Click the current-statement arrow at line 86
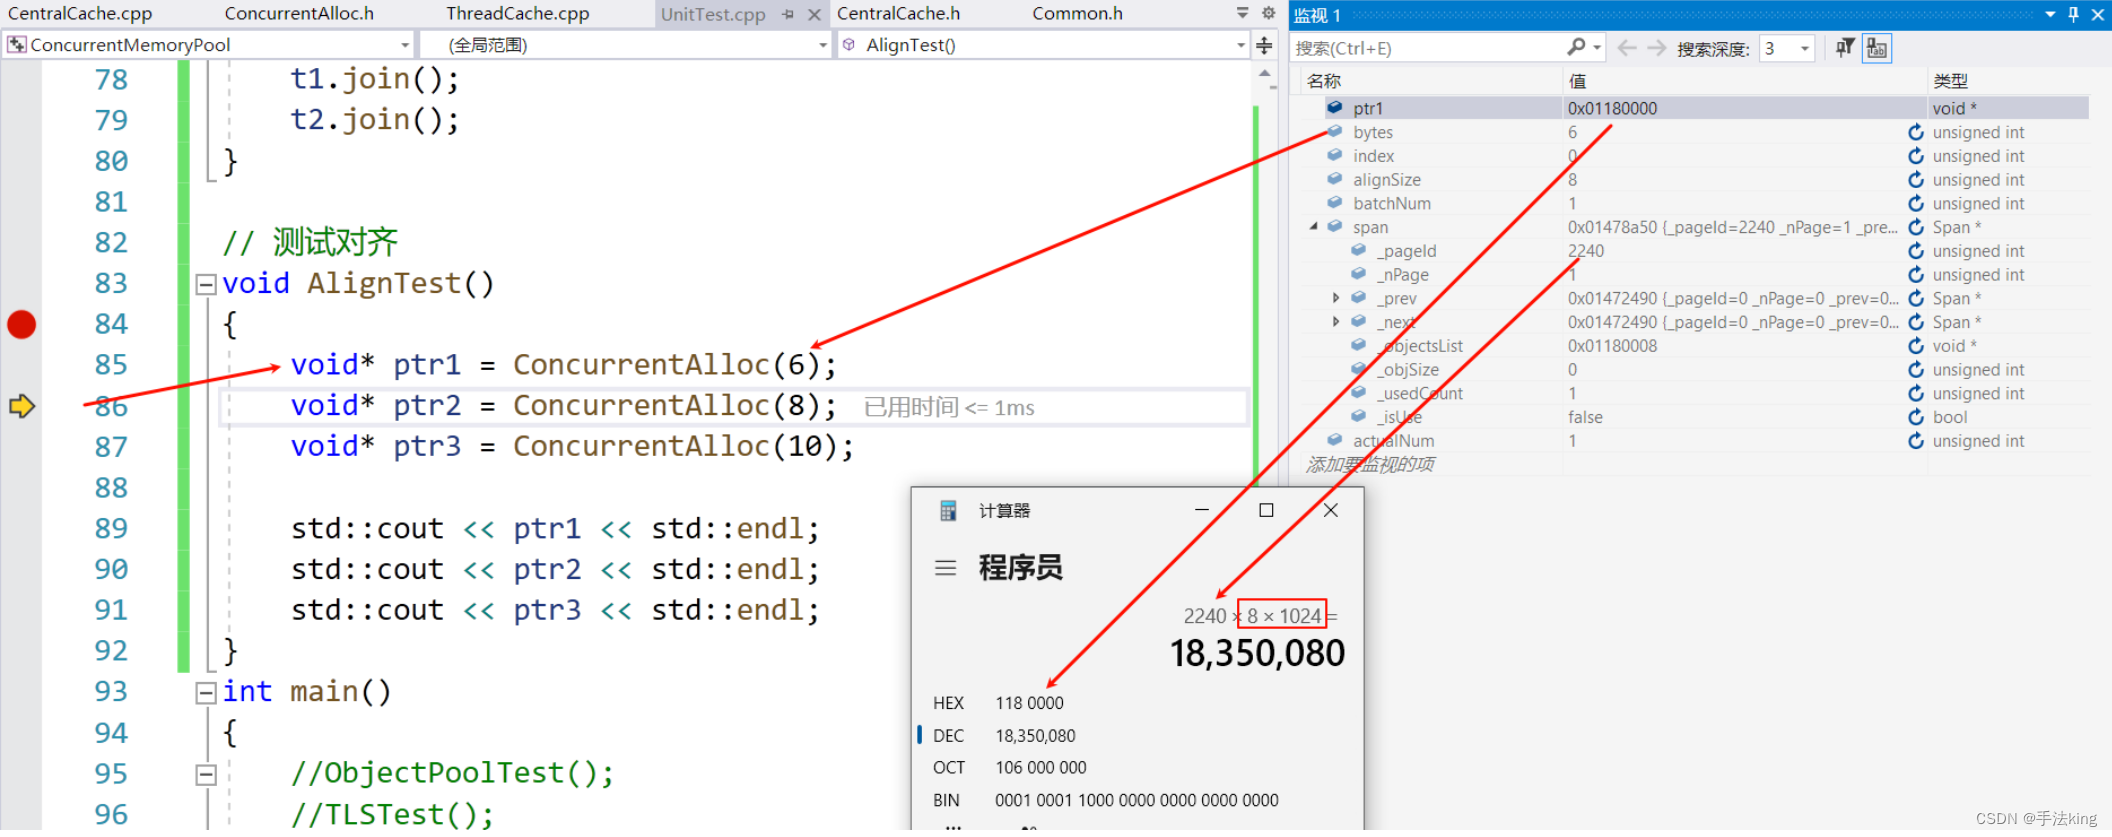This screenshot has width=2112, height=837. pyautogui.click(x=21, y=406)
